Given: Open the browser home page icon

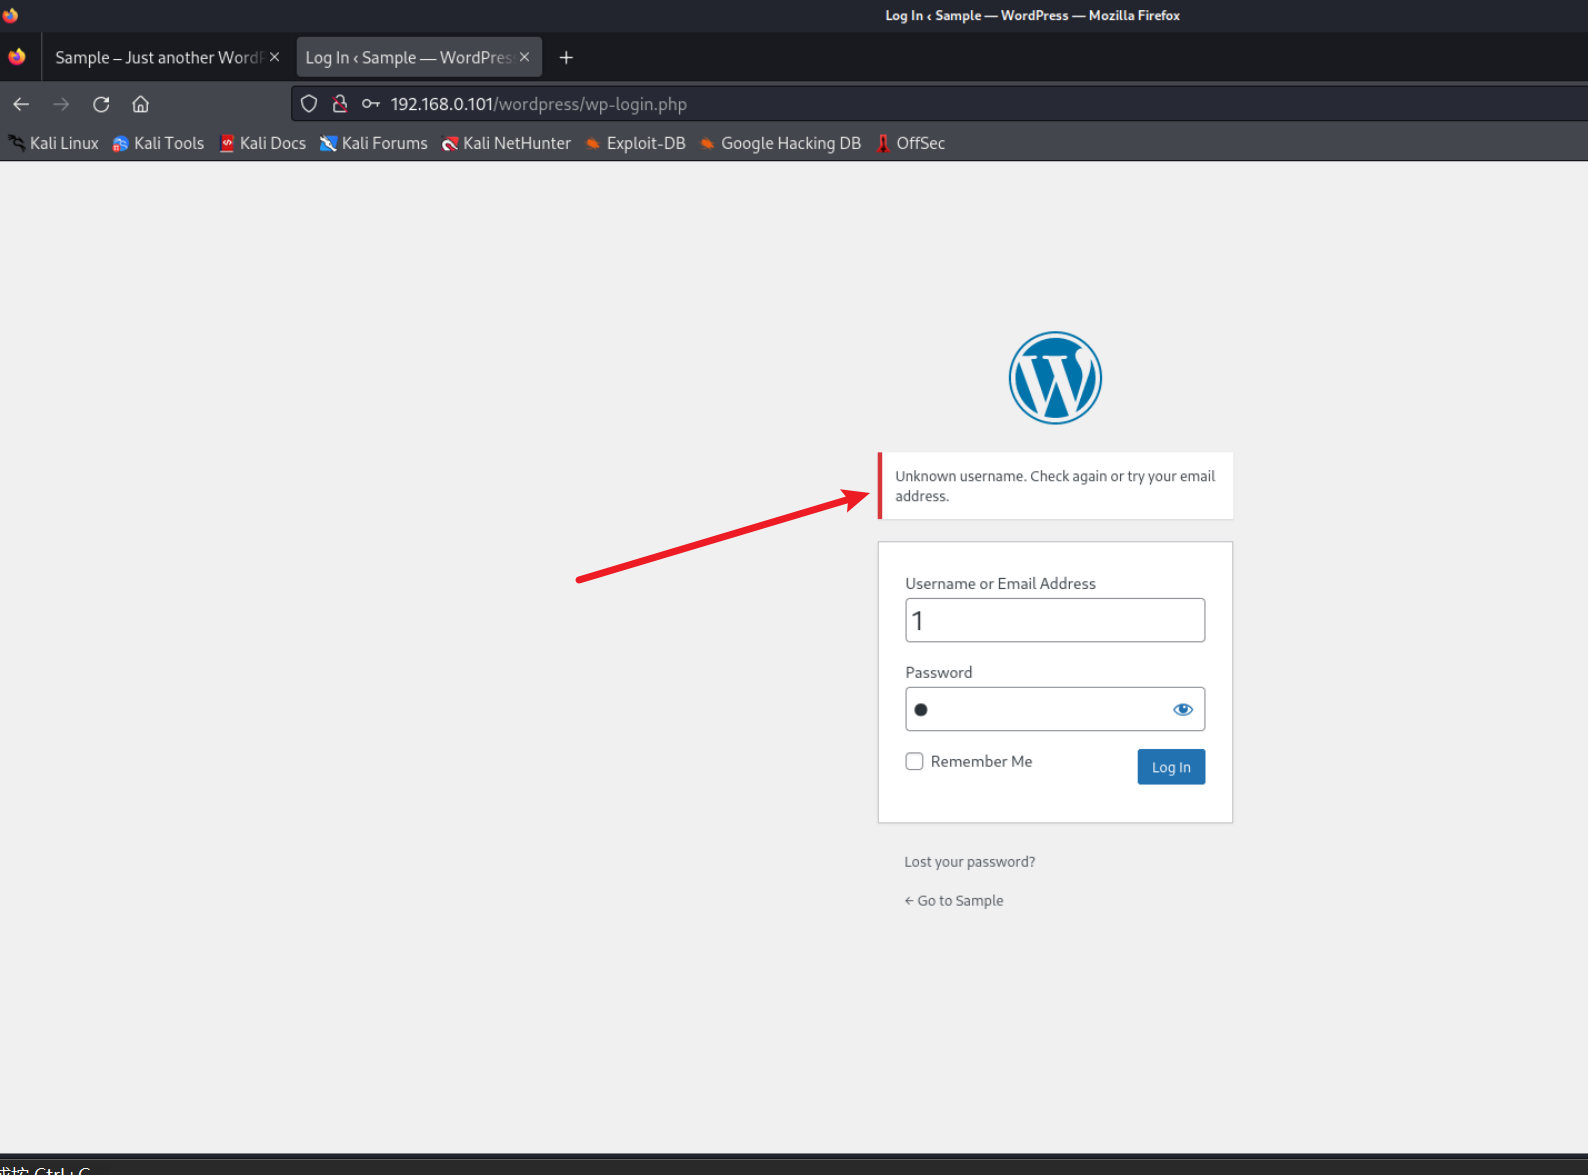Looking at the screenshot, I should coord(141,104).
